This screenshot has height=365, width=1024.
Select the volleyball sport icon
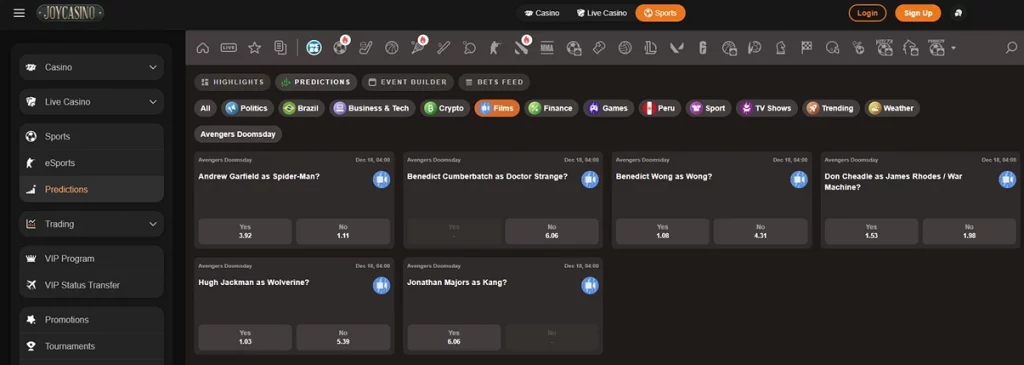coord(625,48)
